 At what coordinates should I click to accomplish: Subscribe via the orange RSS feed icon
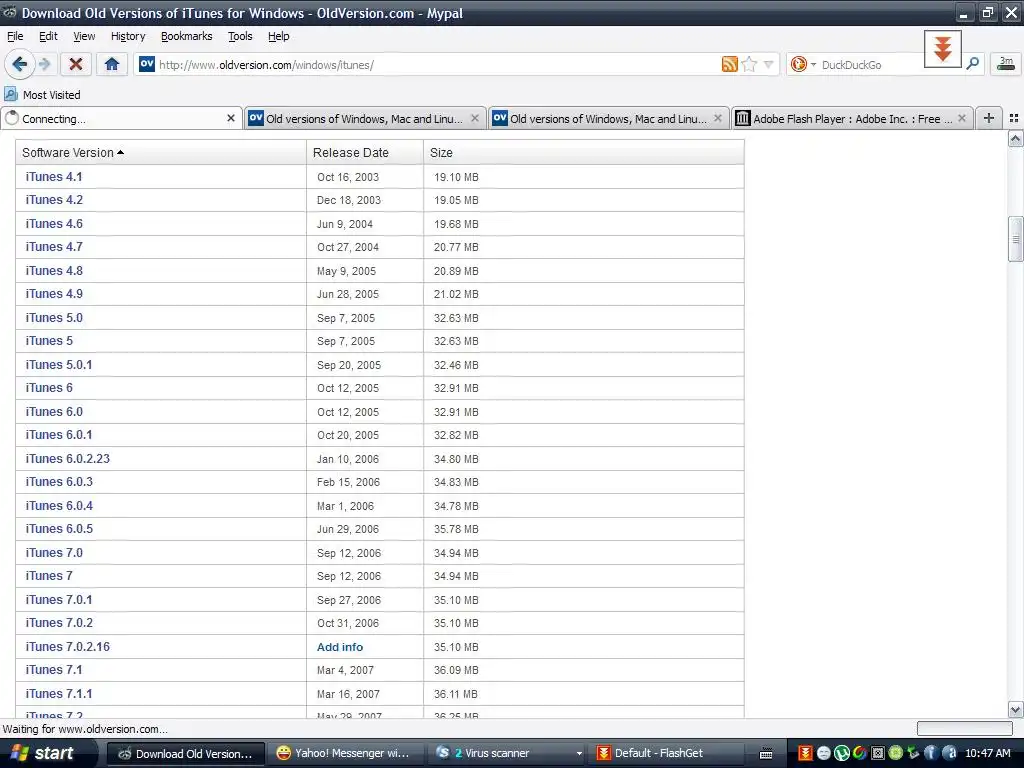(x=729, y=64)
